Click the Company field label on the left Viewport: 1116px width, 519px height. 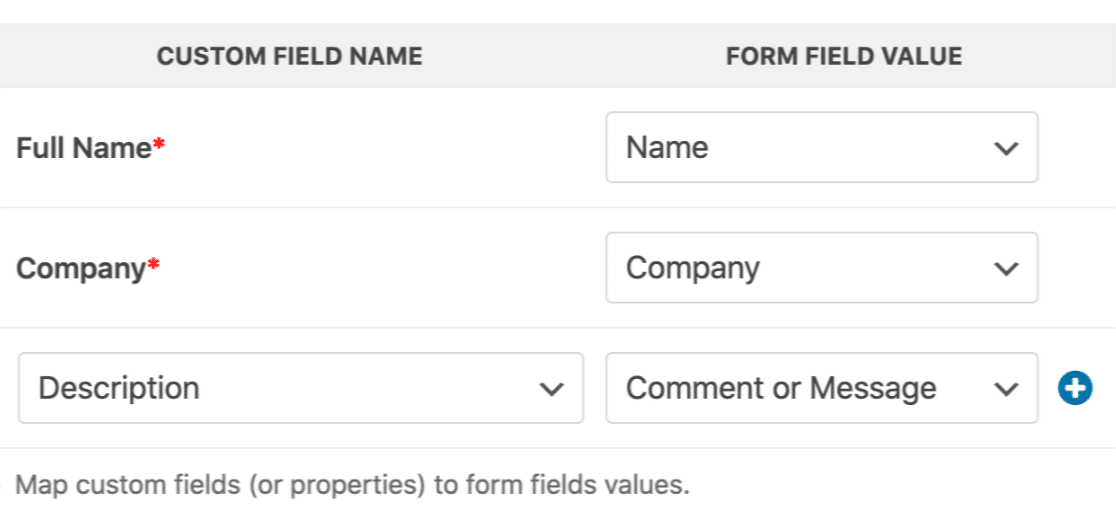point(80,268)
